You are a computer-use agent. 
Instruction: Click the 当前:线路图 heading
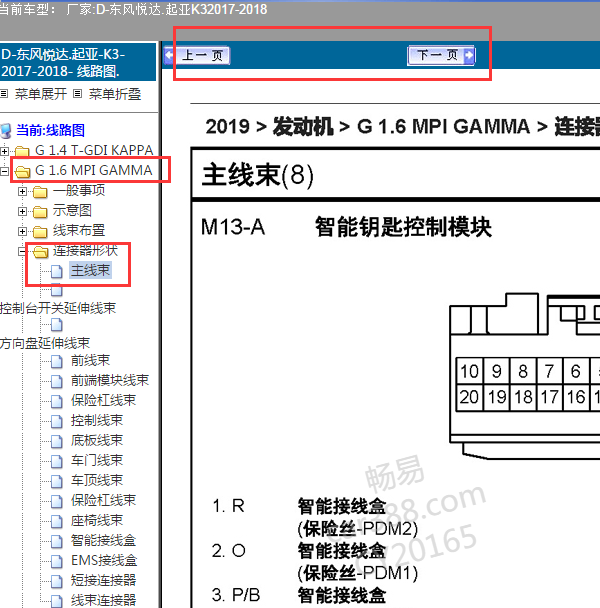click(50, 130)
